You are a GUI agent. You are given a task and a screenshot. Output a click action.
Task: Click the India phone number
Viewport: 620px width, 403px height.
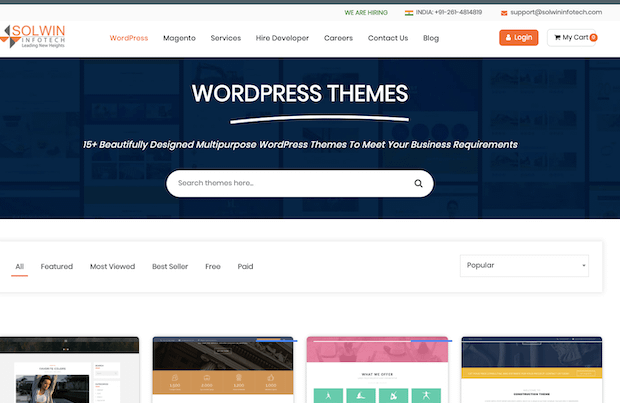click(449, 12)
